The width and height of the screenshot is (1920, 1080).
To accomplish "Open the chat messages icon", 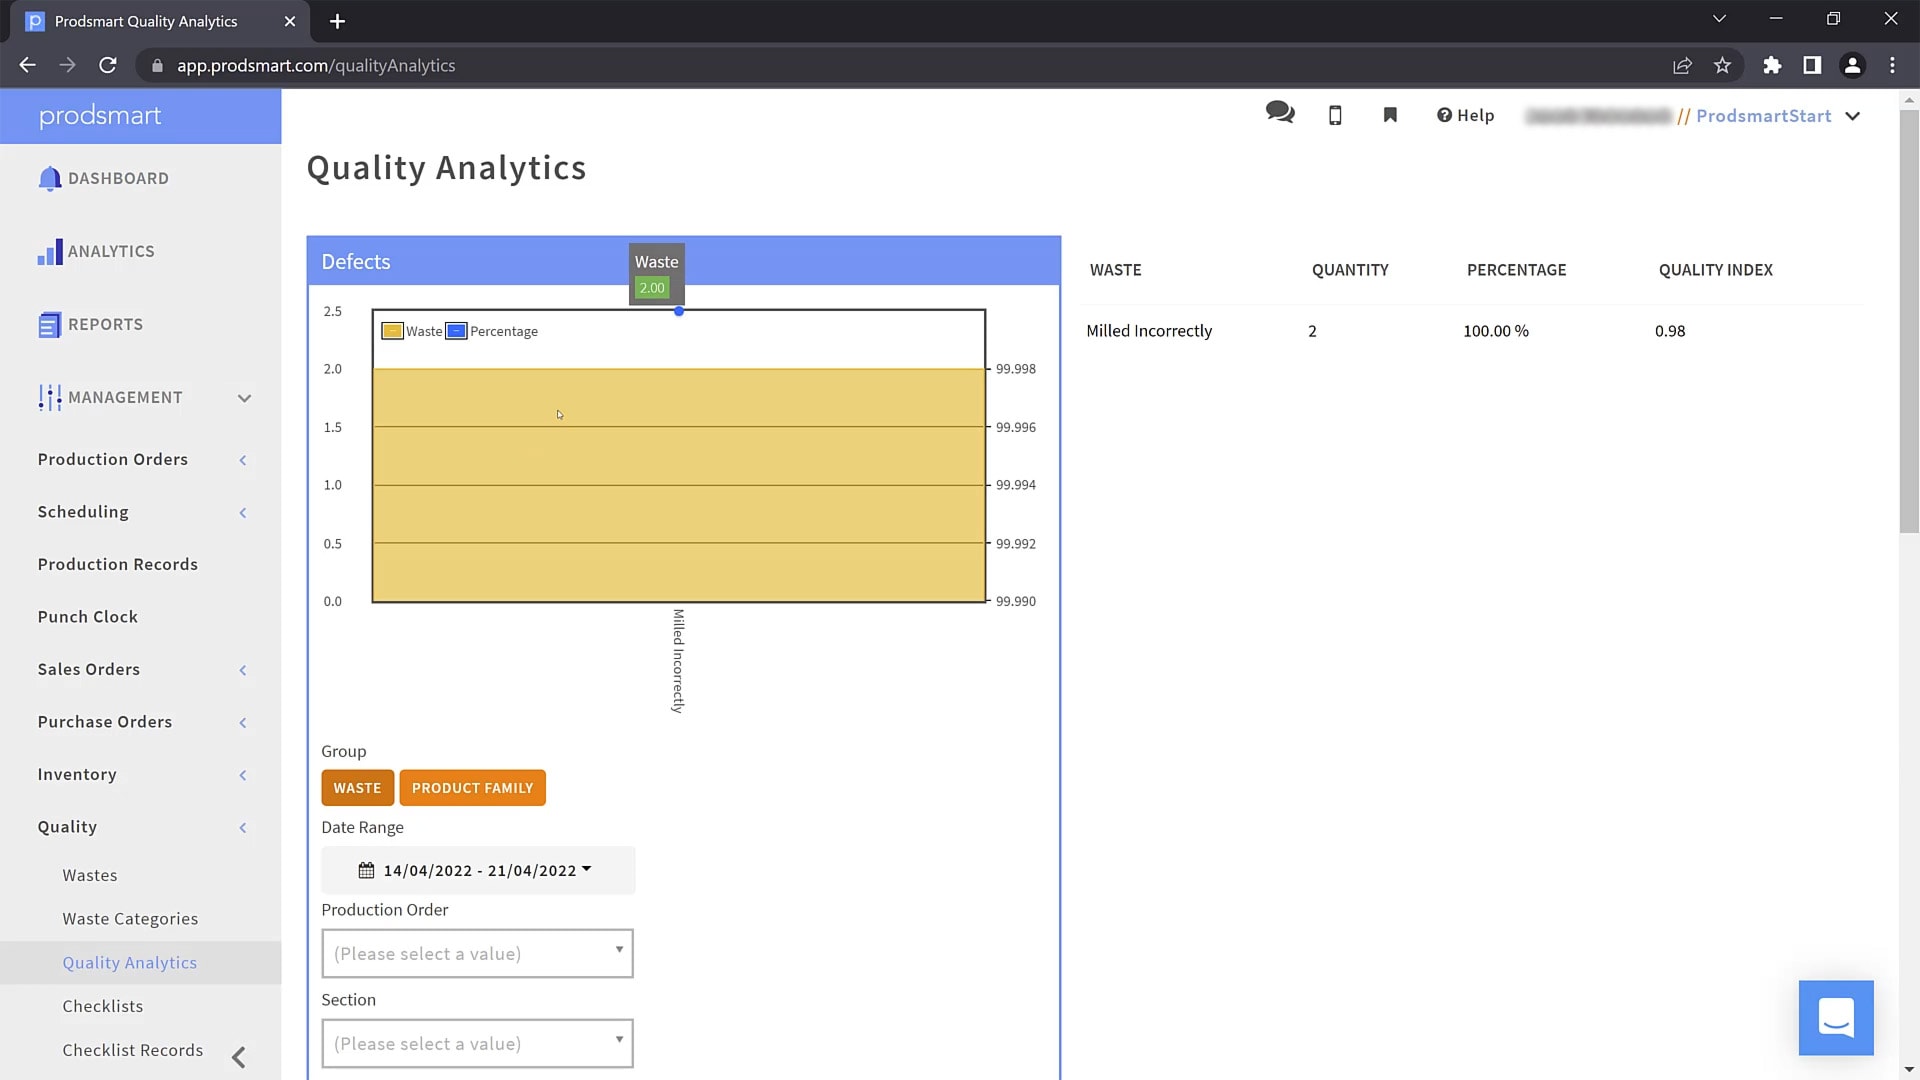I will point(1279,113).
